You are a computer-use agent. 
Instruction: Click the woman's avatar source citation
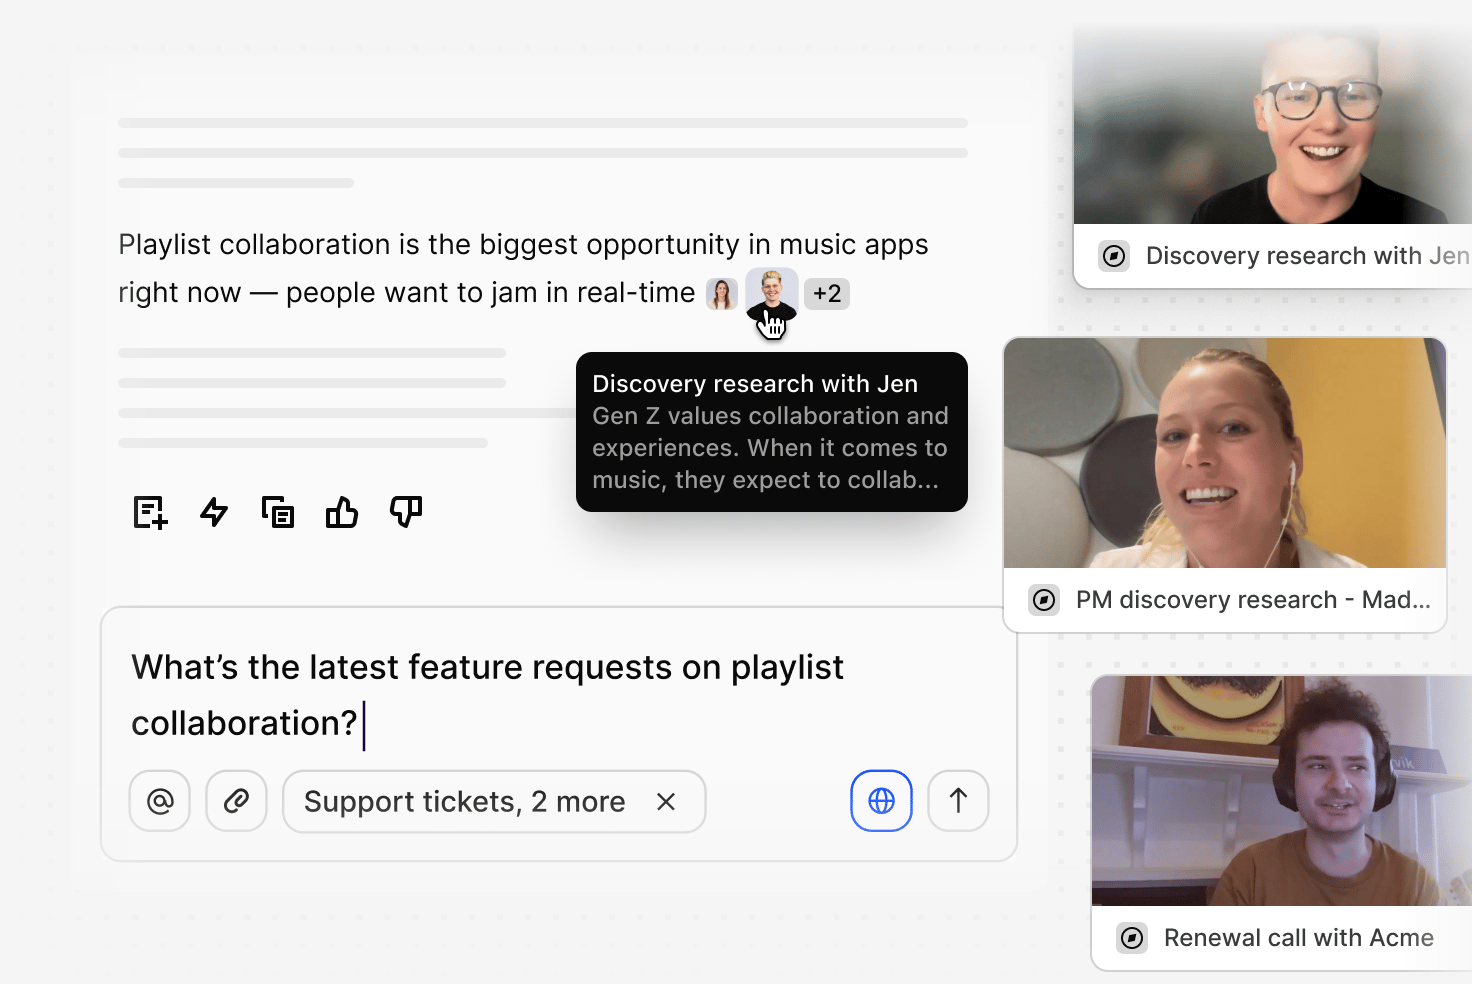pyautogui.click(x=722, y=293)
